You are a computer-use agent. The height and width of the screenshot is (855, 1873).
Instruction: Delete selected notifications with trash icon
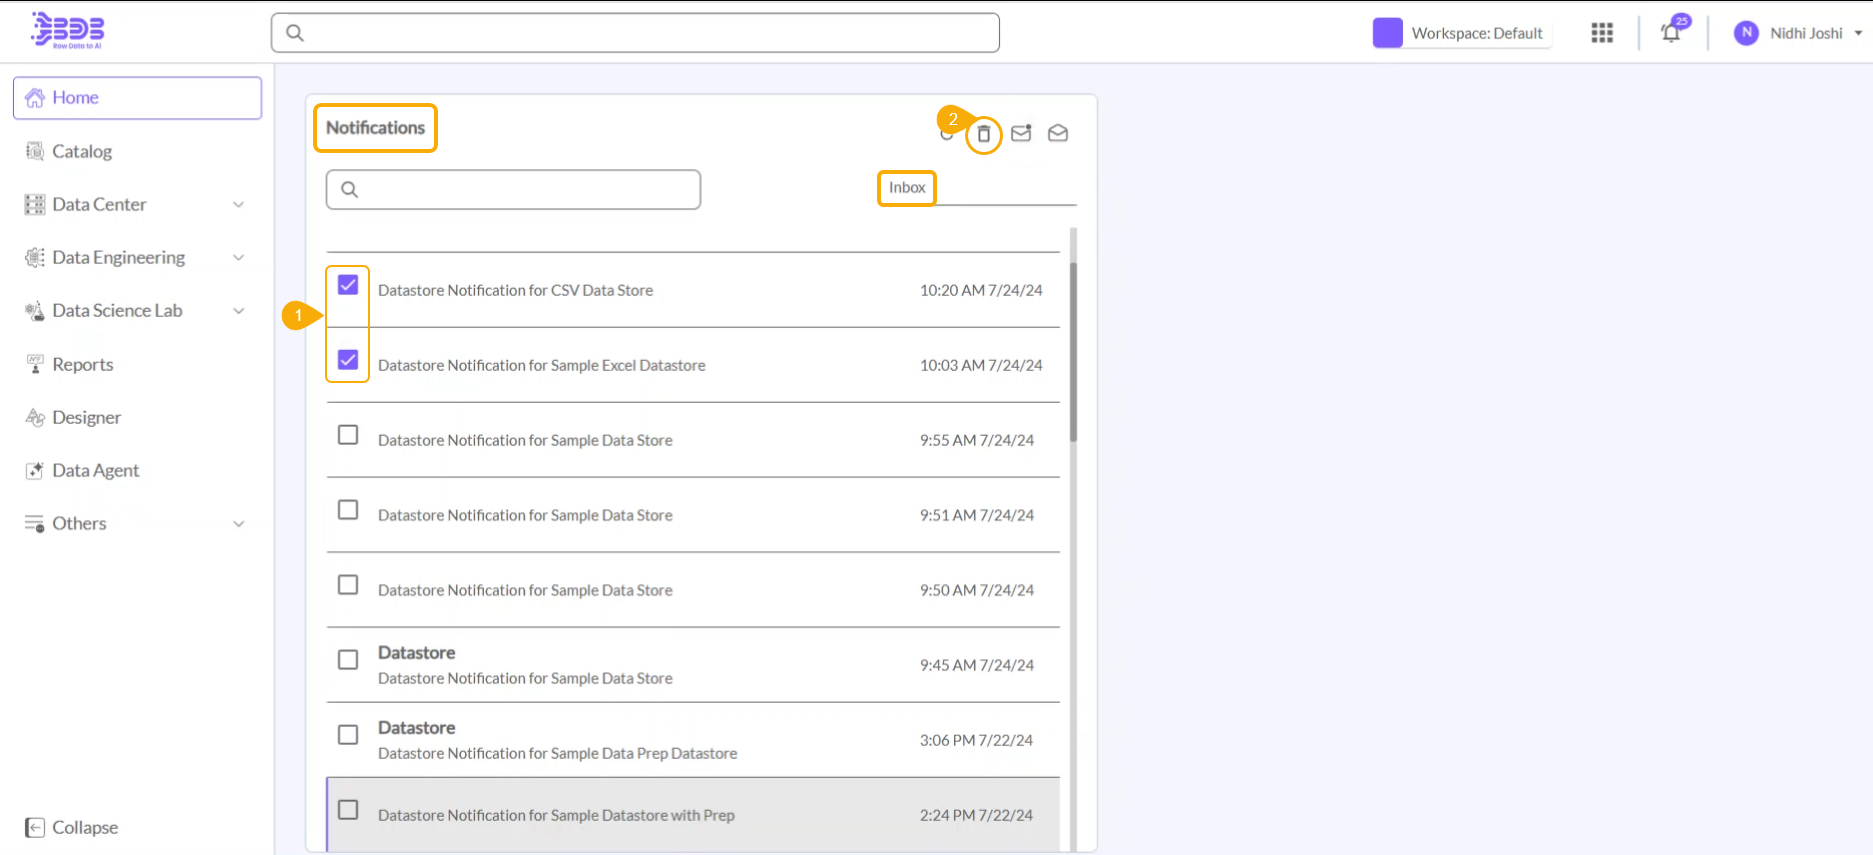[984, 134]
